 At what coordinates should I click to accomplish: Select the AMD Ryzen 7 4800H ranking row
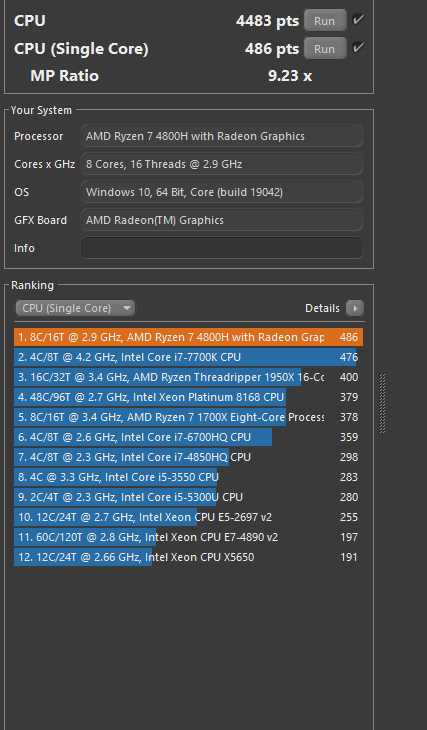pyautogui.click(x=189, y=337)
